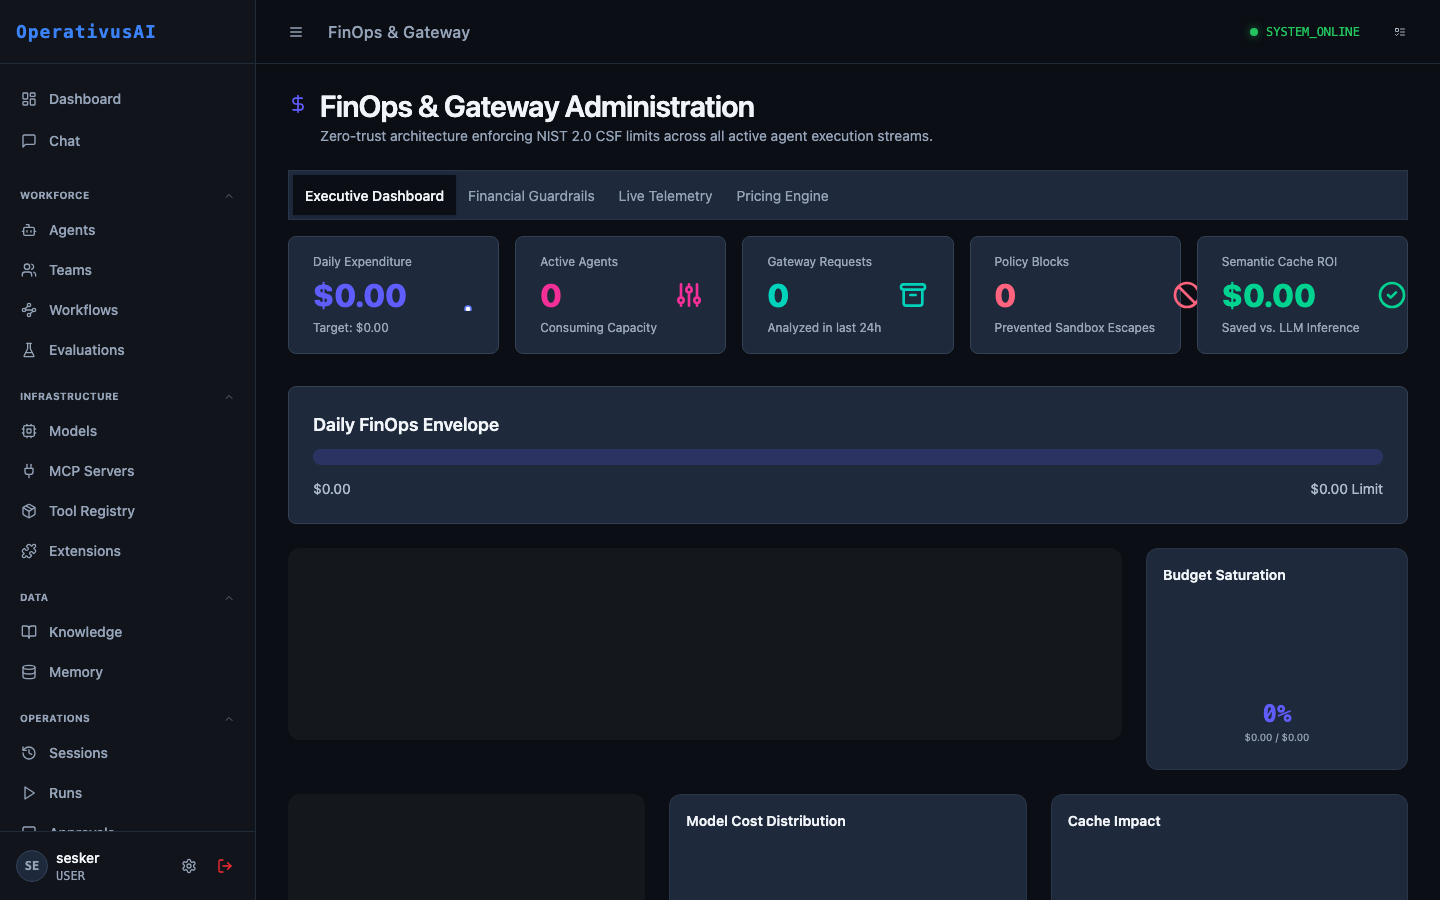Open the Dashboard sidebar link

pos(127,99)
